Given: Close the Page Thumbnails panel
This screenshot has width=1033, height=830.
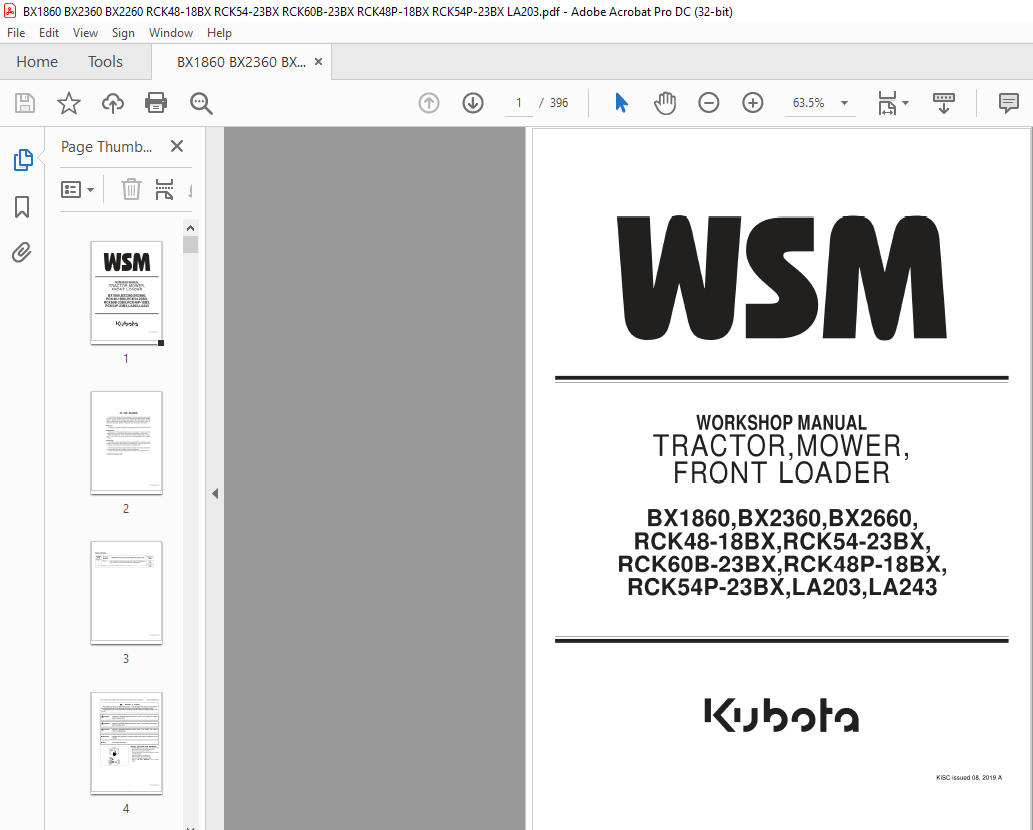Looking at the screenshot, I should [177, 146].
